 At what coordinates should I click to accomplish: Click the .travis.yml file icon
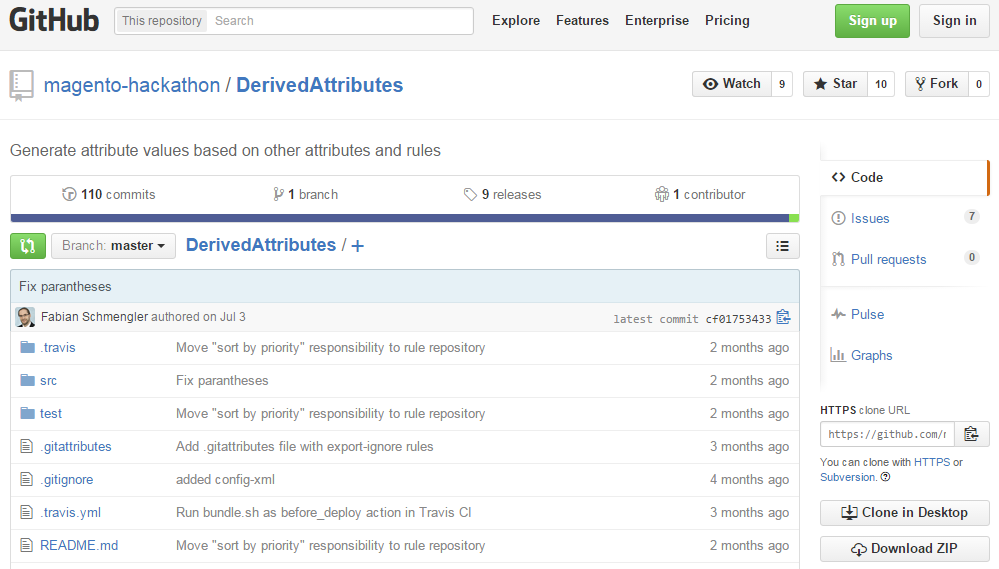pyautogui.click(x=26, y=512)
